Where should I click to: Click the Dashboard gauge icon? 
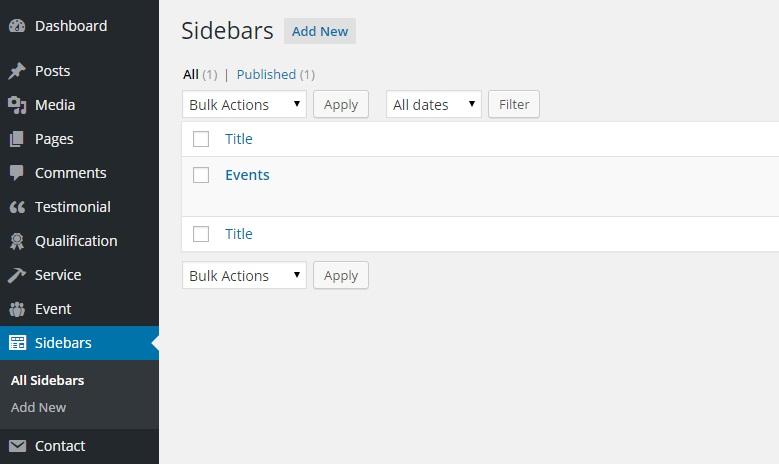point(17,26)
